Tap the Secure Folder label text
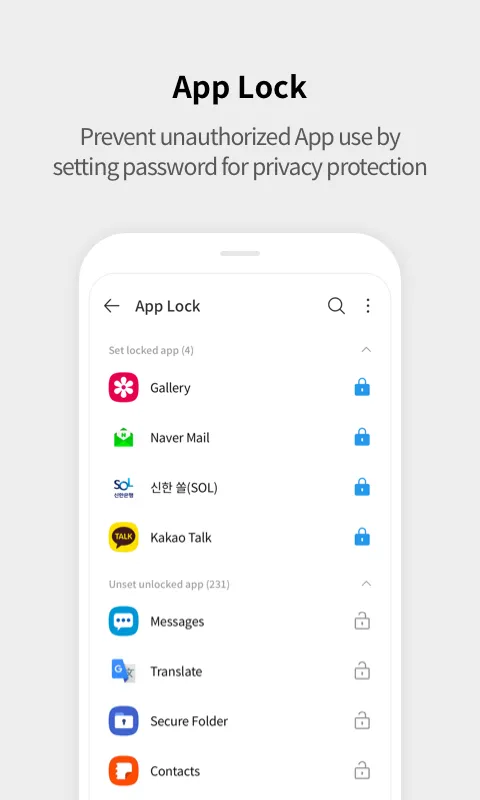The height and width of the screenshot is (800, 480). click(189, 721)
